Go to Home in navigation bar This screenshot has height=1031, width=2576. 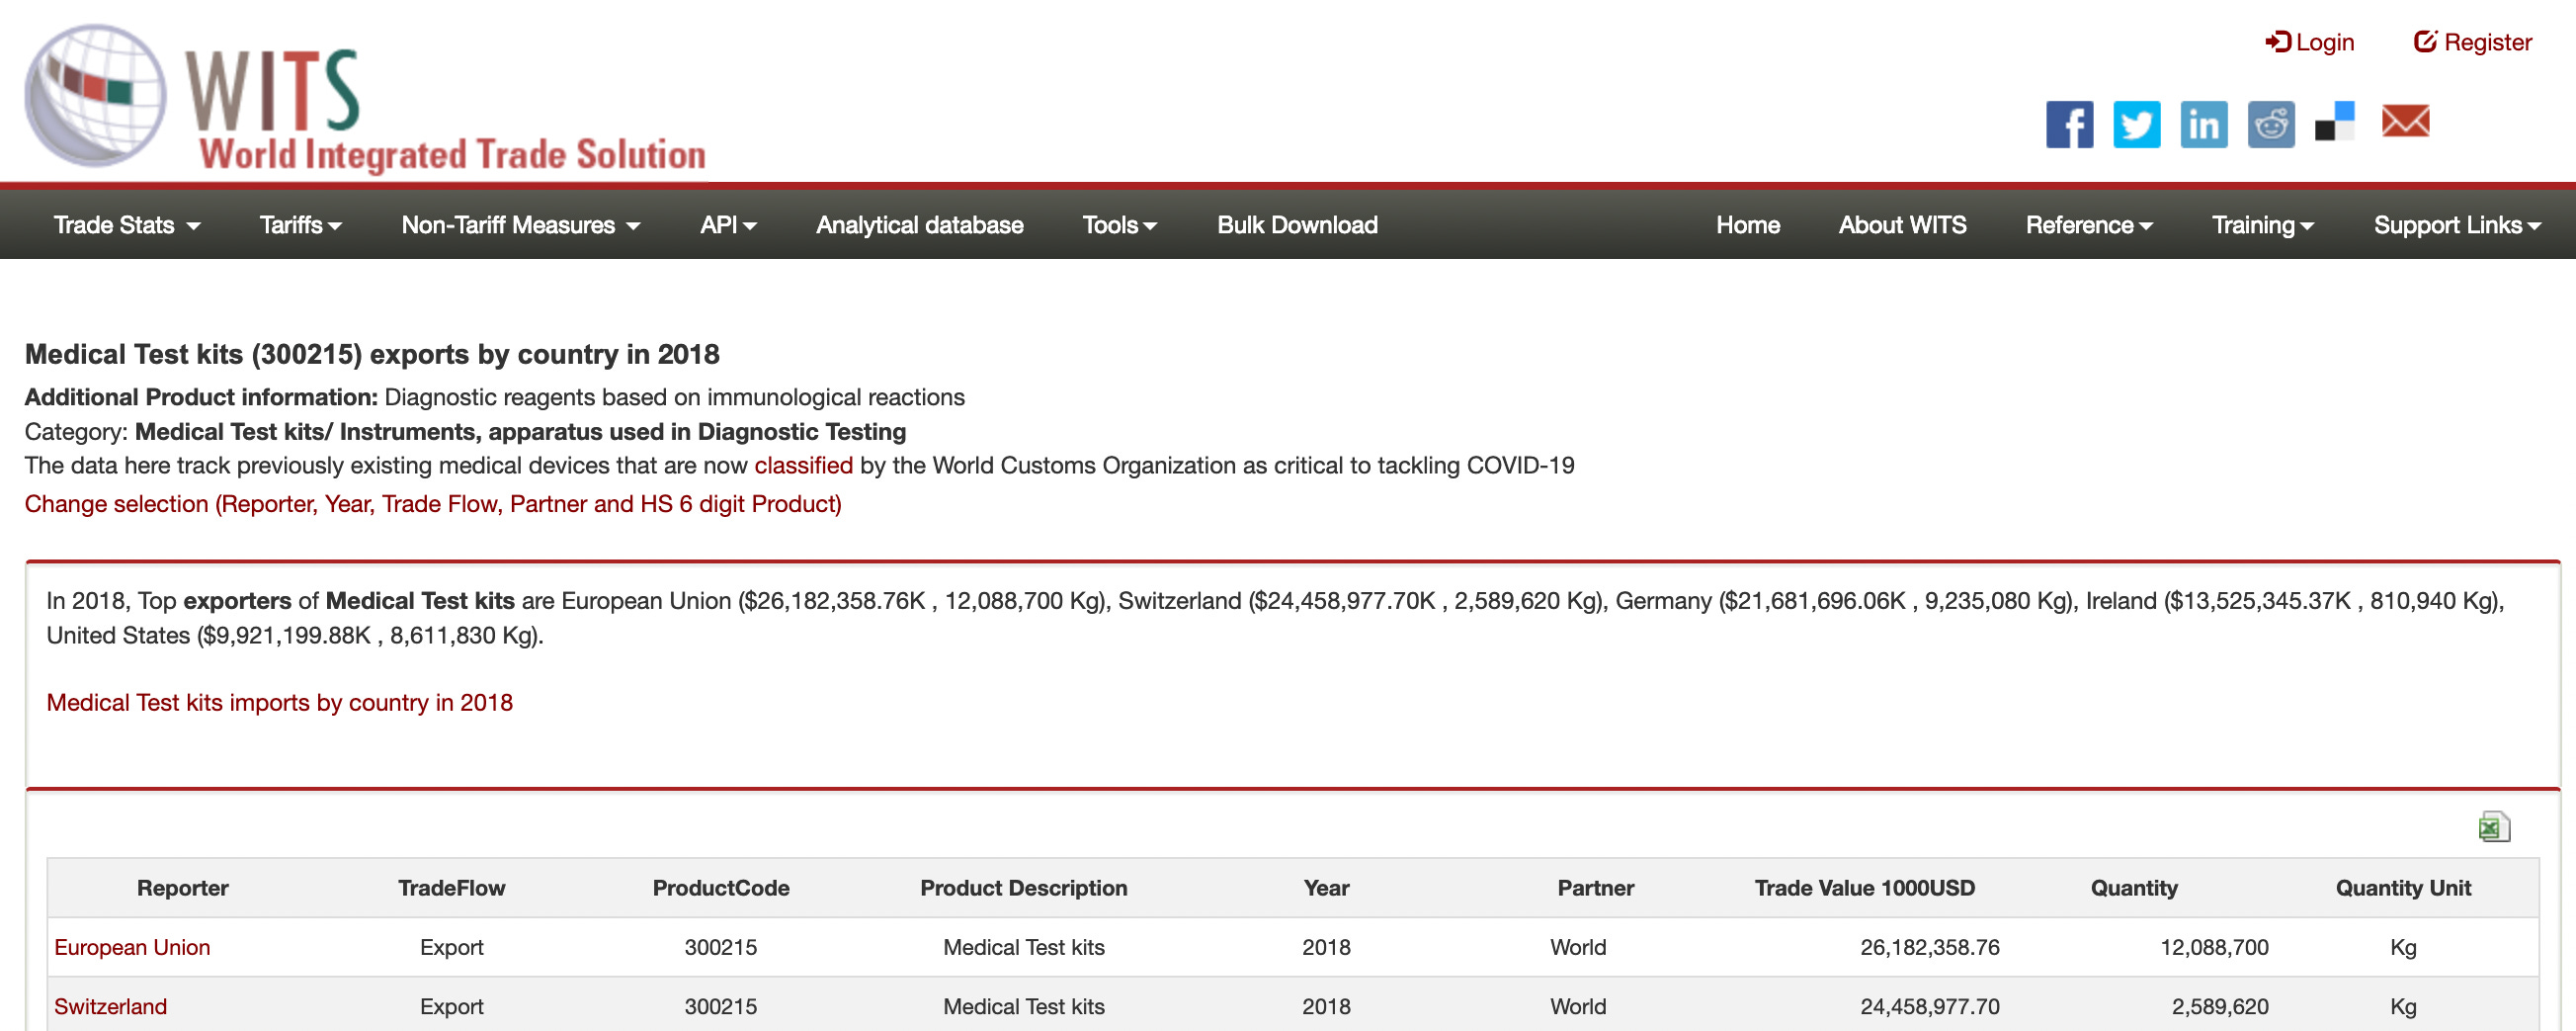[1747, 225]
